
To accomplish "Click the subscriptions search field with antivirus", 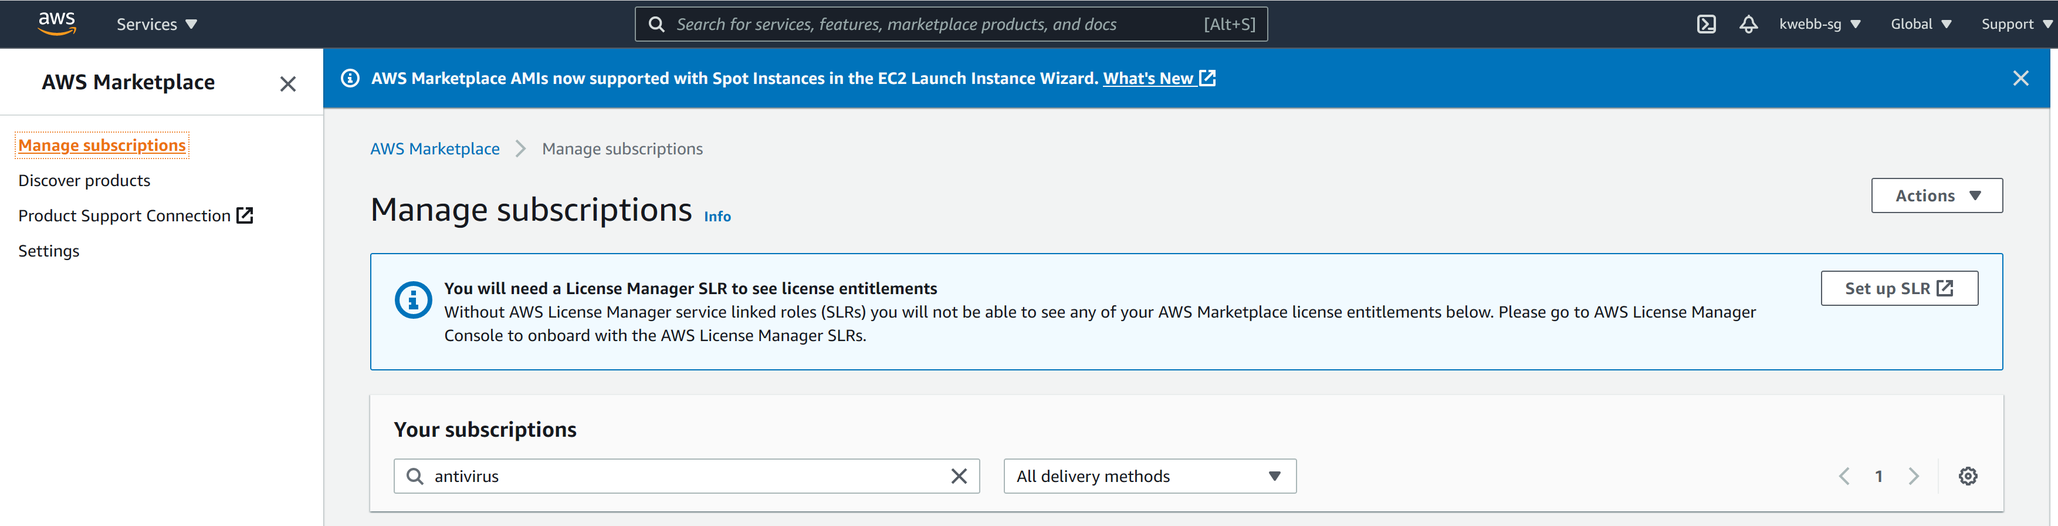I will [687, 476].
